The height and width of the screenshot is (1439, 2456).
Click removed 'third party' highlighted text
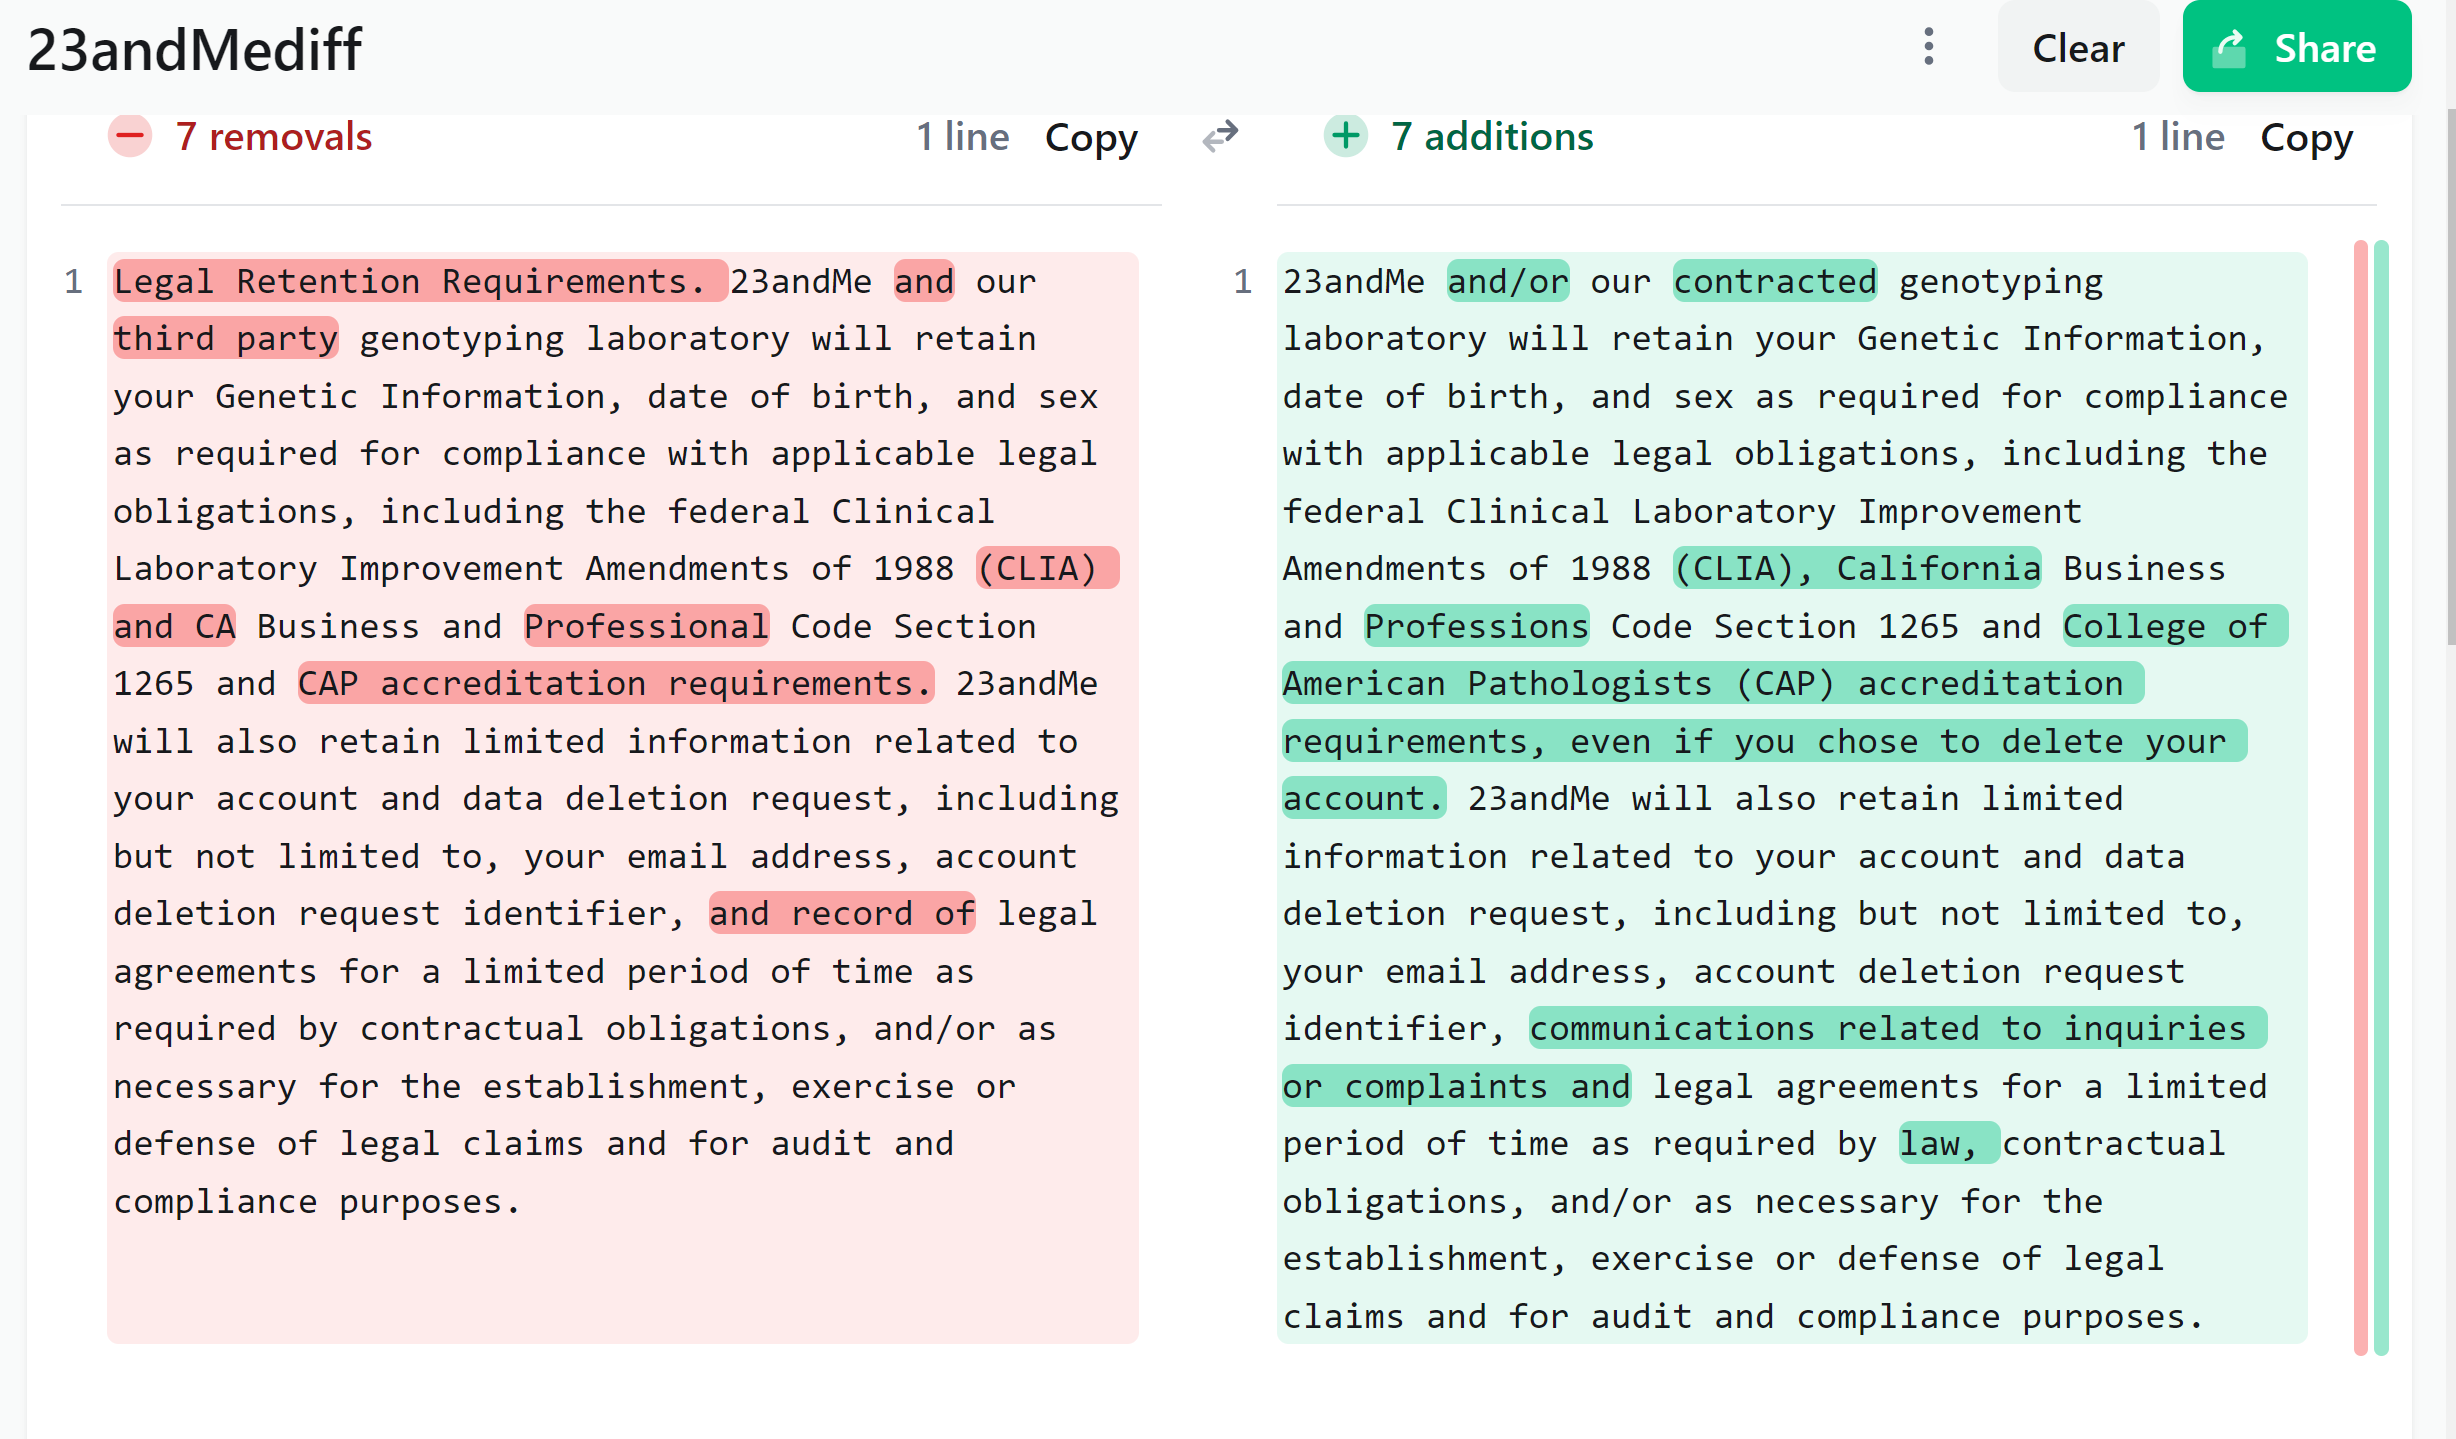coord(225,338)
